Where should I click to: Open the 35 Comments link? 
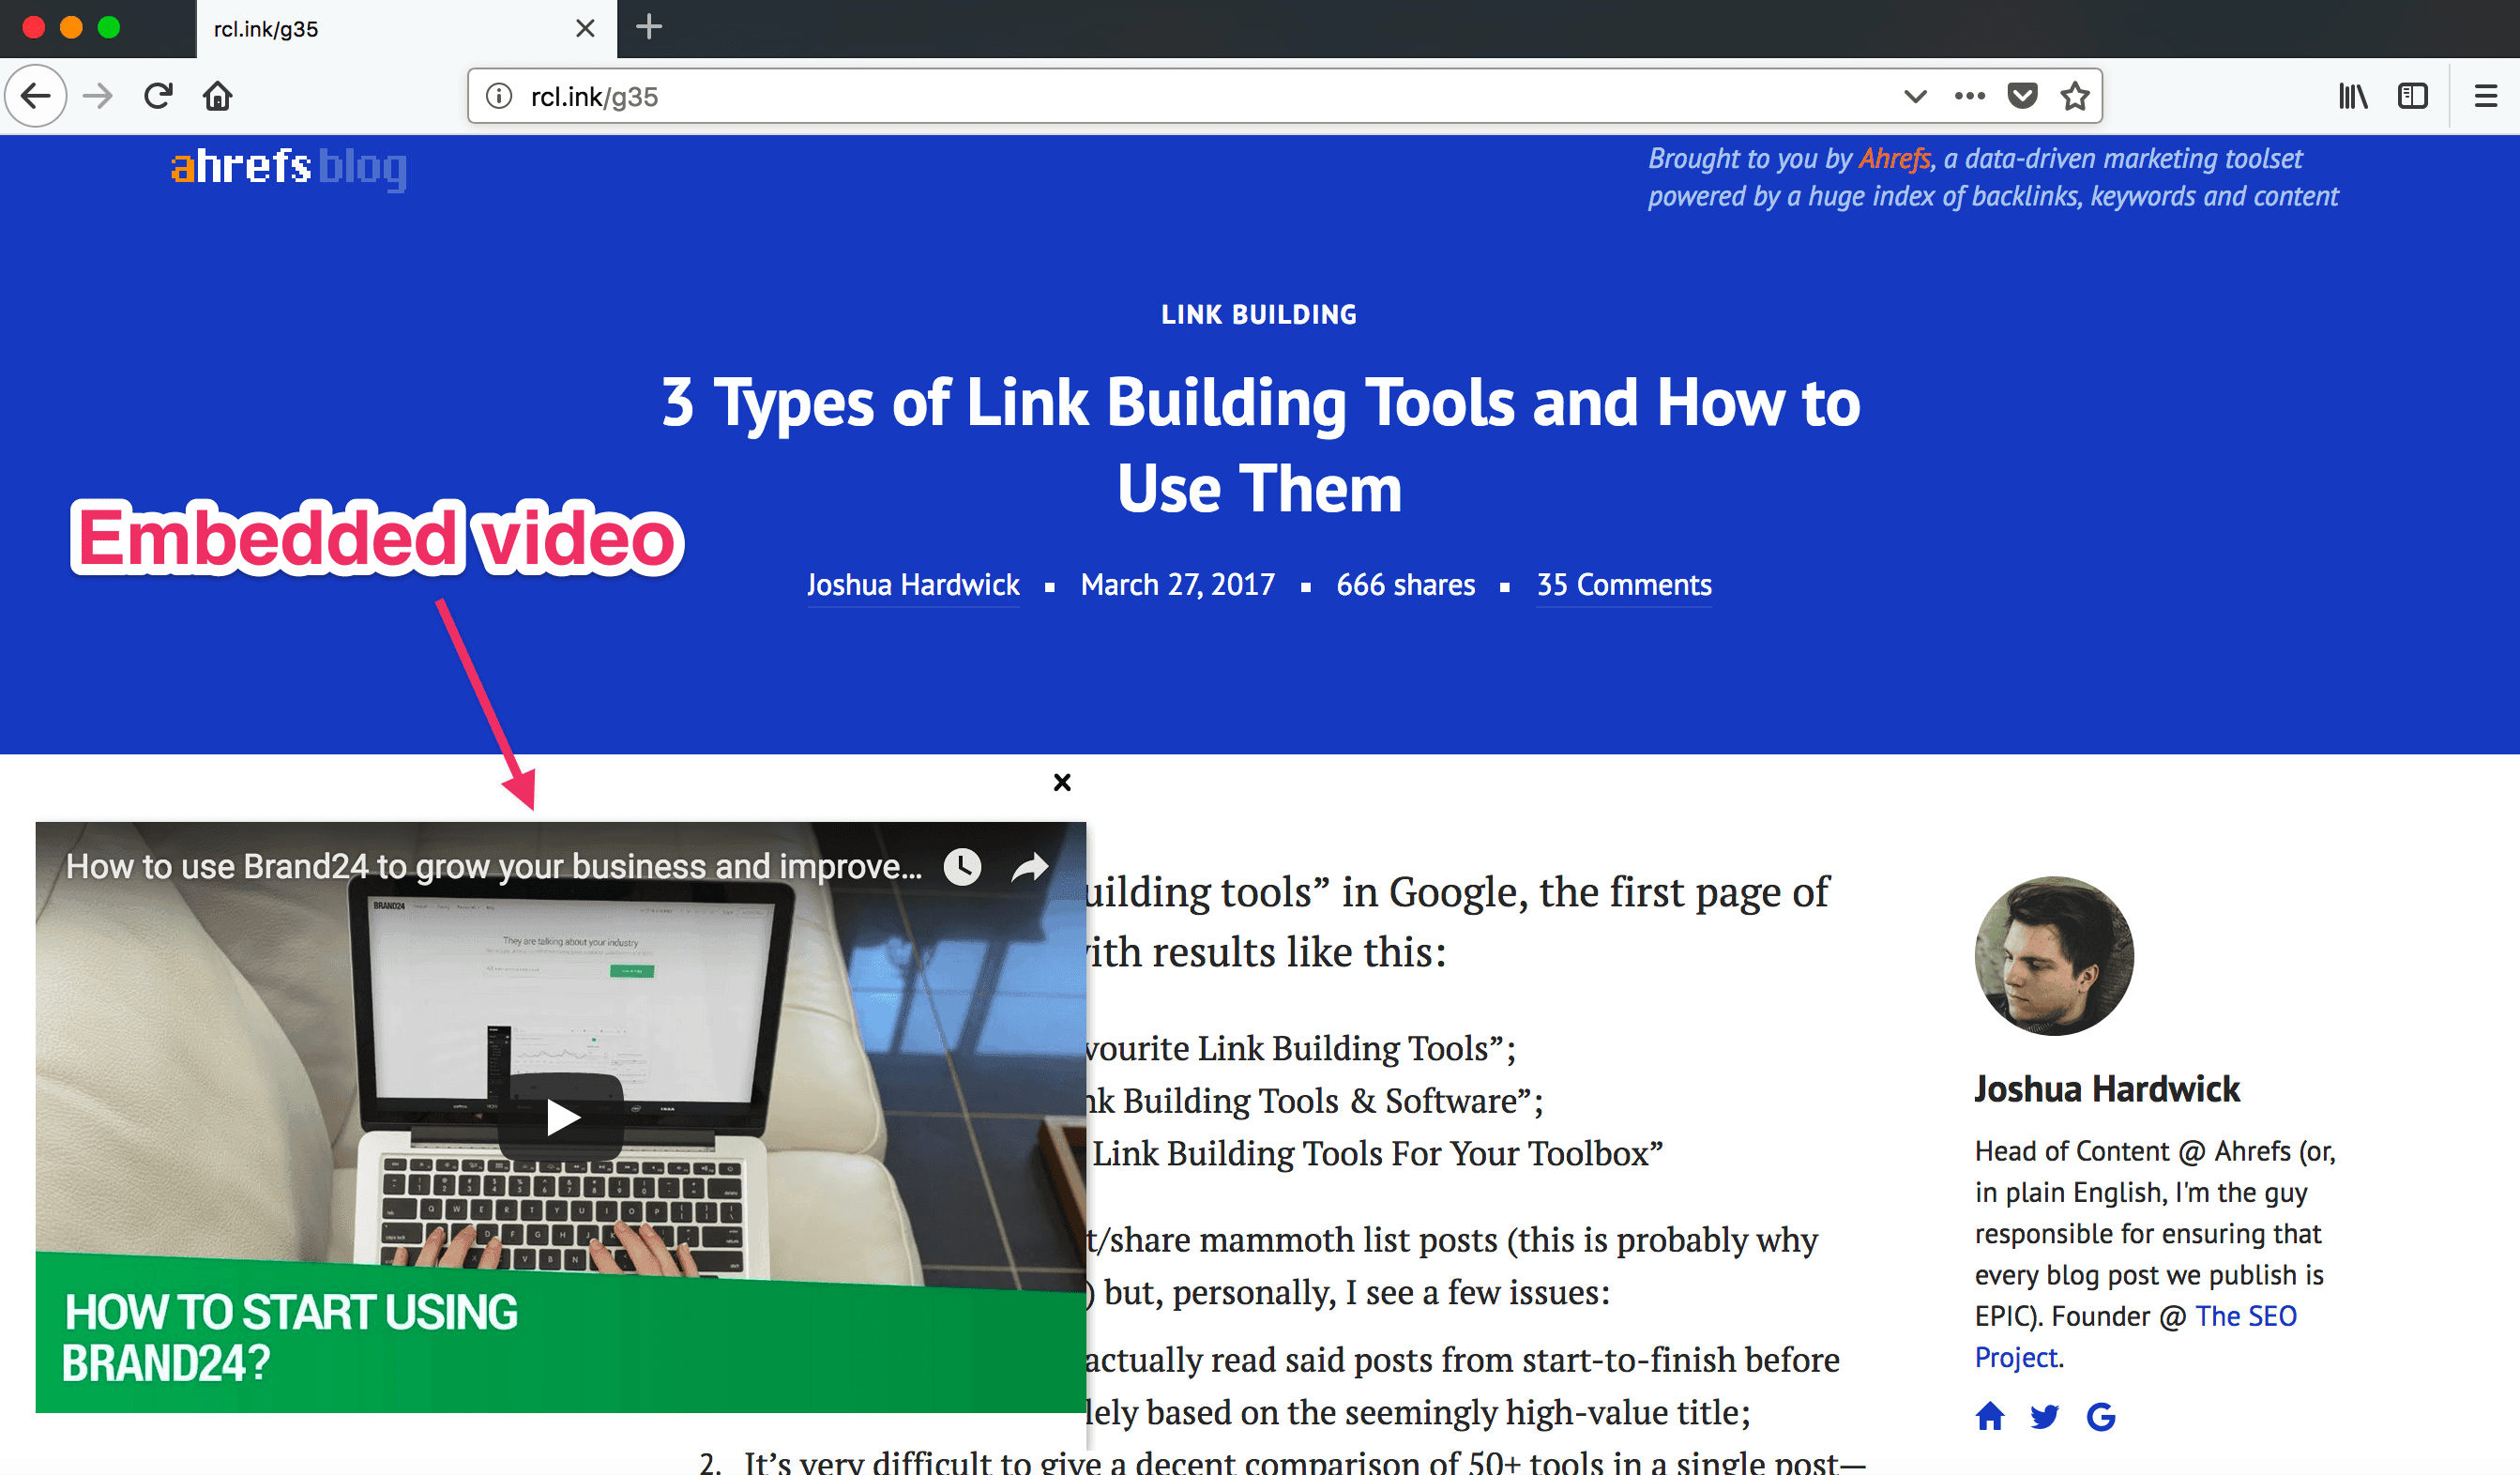[1623, 585]
